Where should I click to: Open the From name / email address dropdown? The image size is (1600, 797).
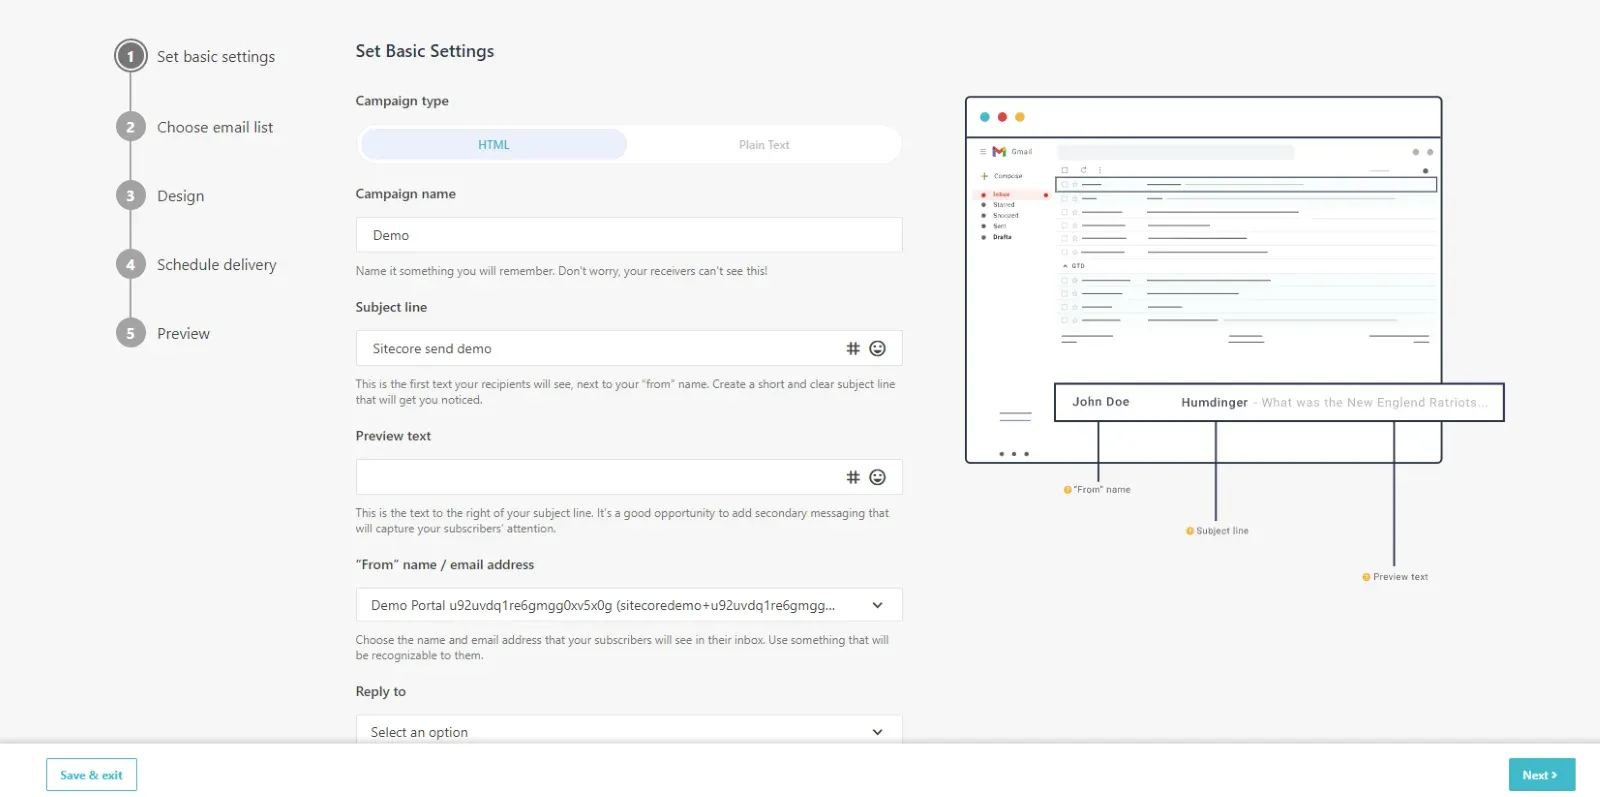[629, 605]
